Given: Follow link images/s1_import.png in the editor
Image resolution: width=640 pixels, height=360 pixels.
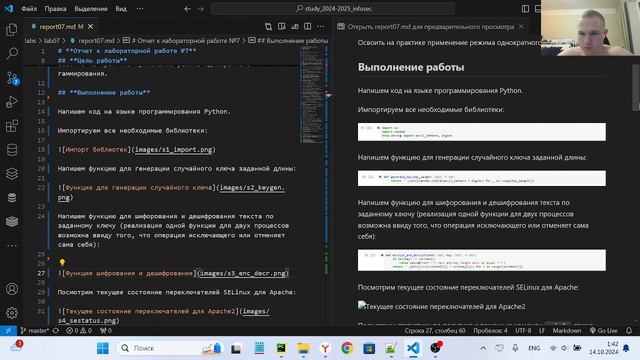Looking at the screenshot, I should click(173, 149).
